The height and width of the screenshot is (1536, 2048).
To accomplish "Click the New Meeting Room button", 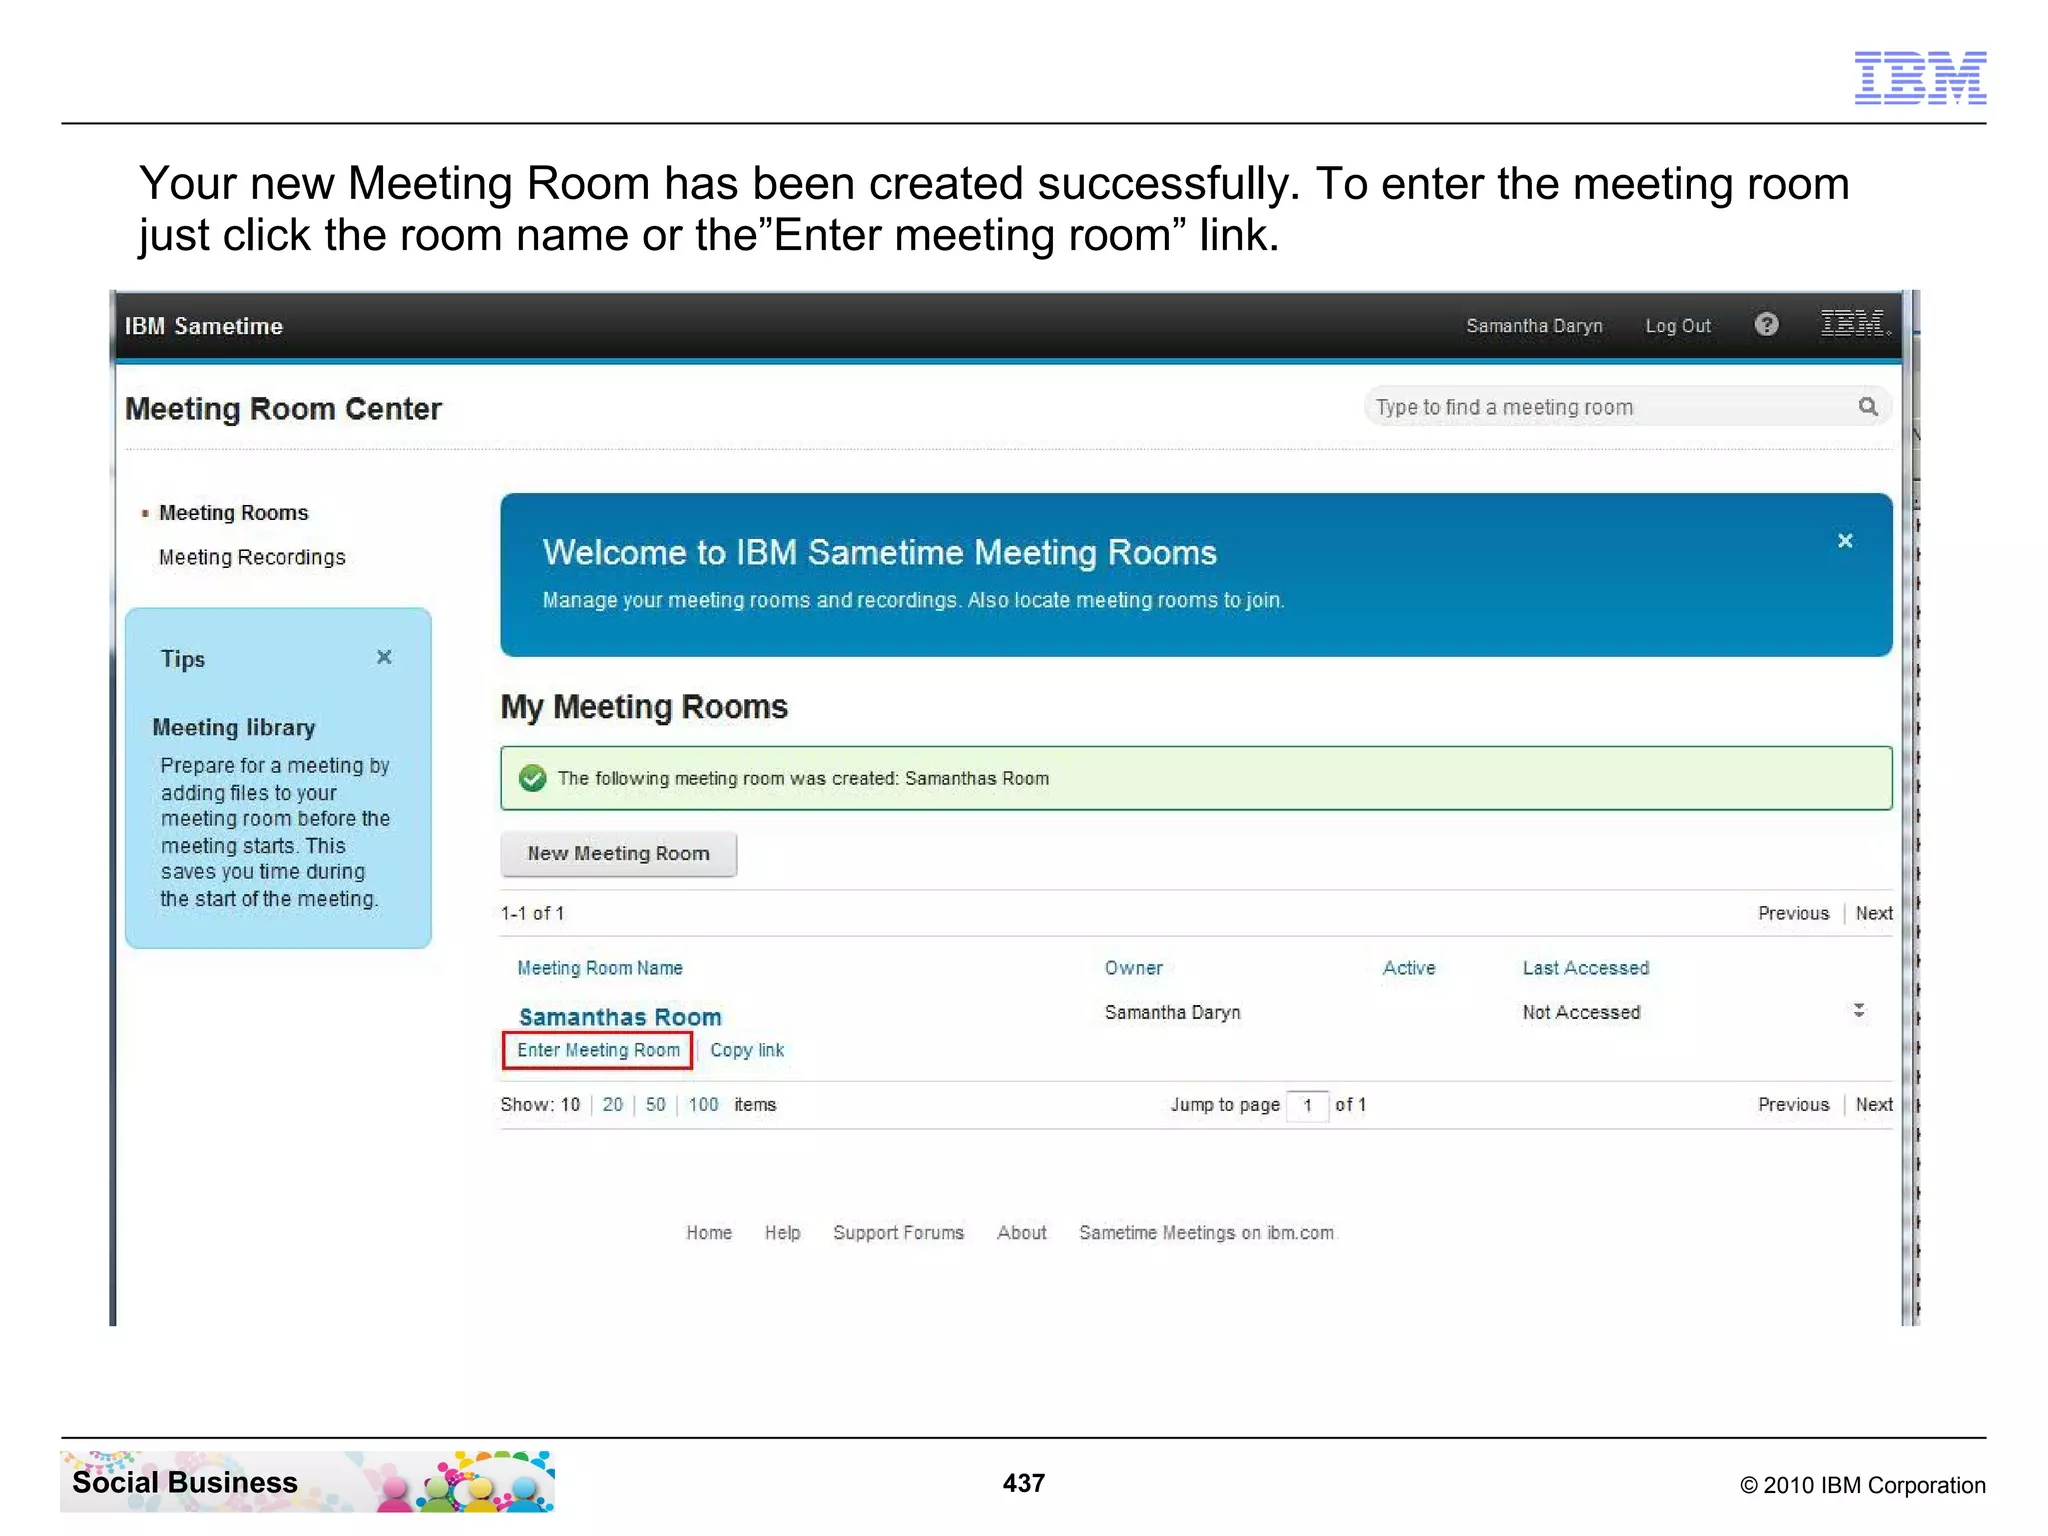I will point(618,854).
